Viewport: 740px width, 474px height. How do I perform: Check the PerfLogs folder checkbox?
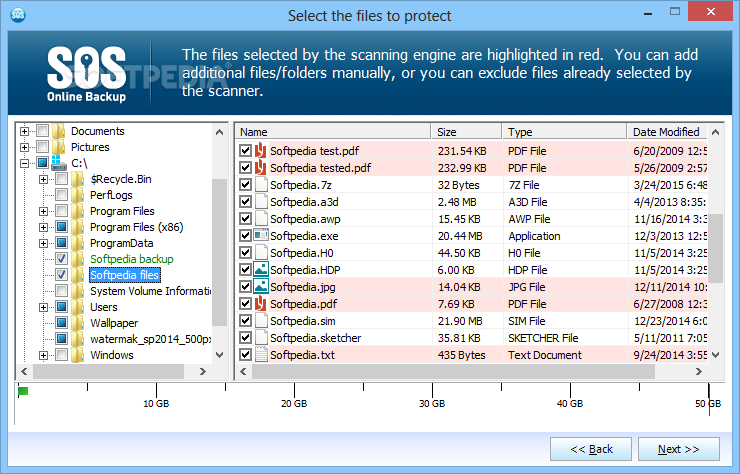click(61, 195)
